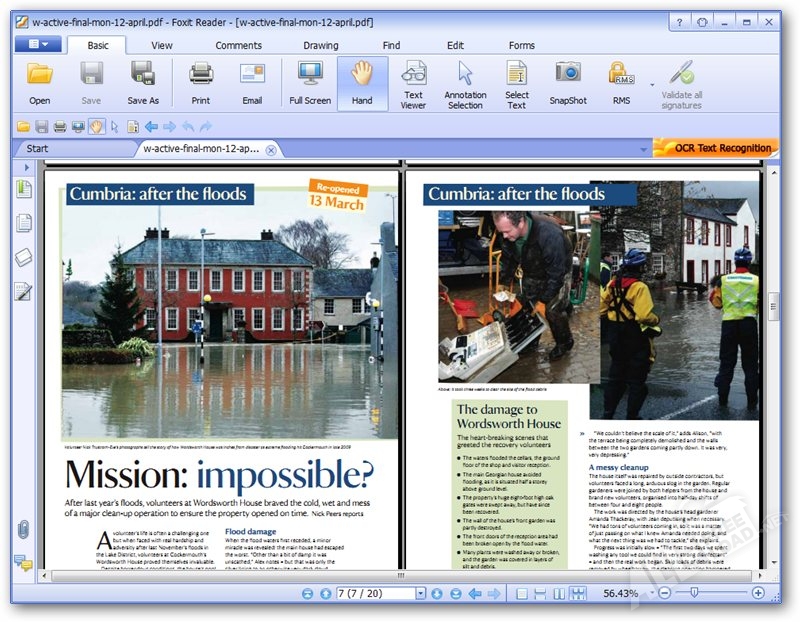Open the blue application menu dropdown
The width and height of the screenshot is (800, 622).
(x=38, y=44)
